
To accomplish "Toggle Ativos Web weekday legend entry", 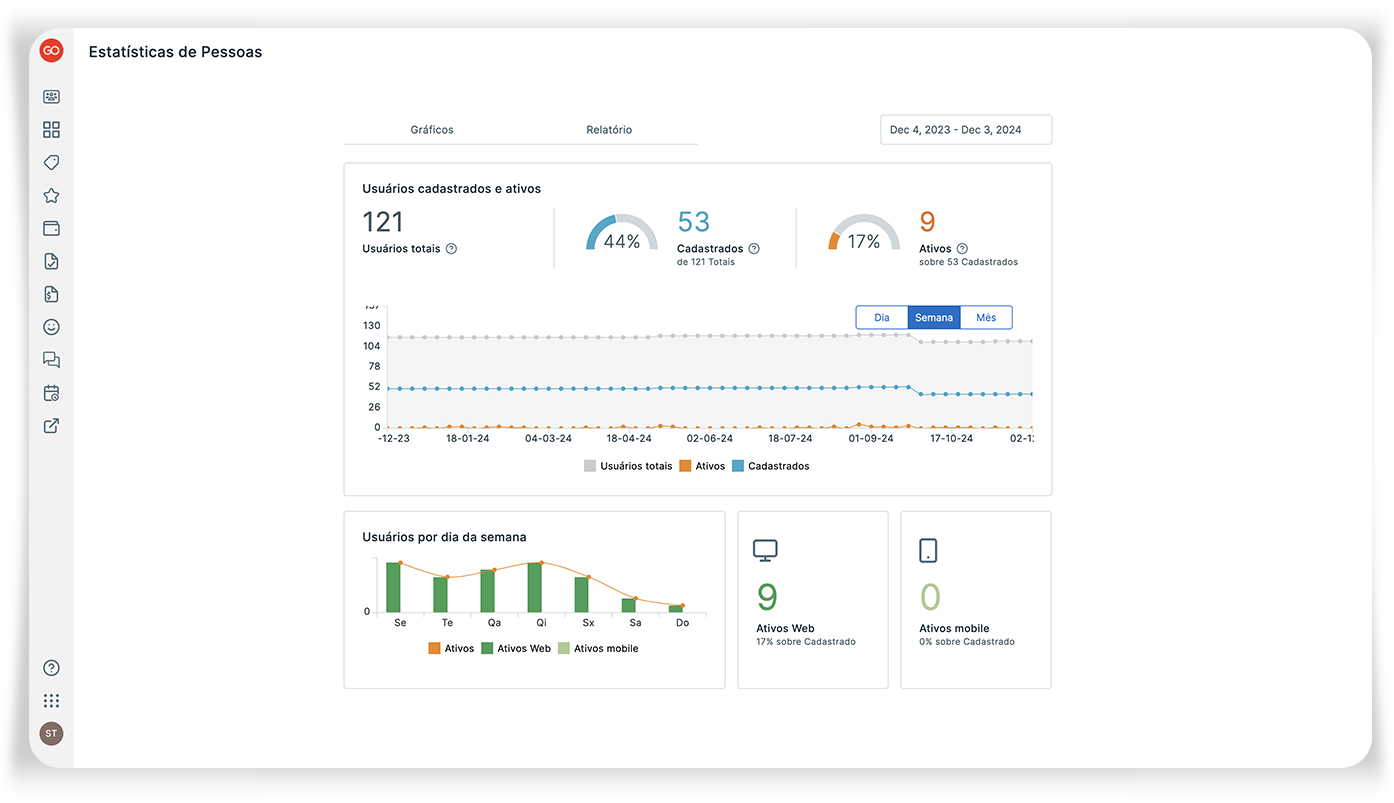I will click(516, 648).
